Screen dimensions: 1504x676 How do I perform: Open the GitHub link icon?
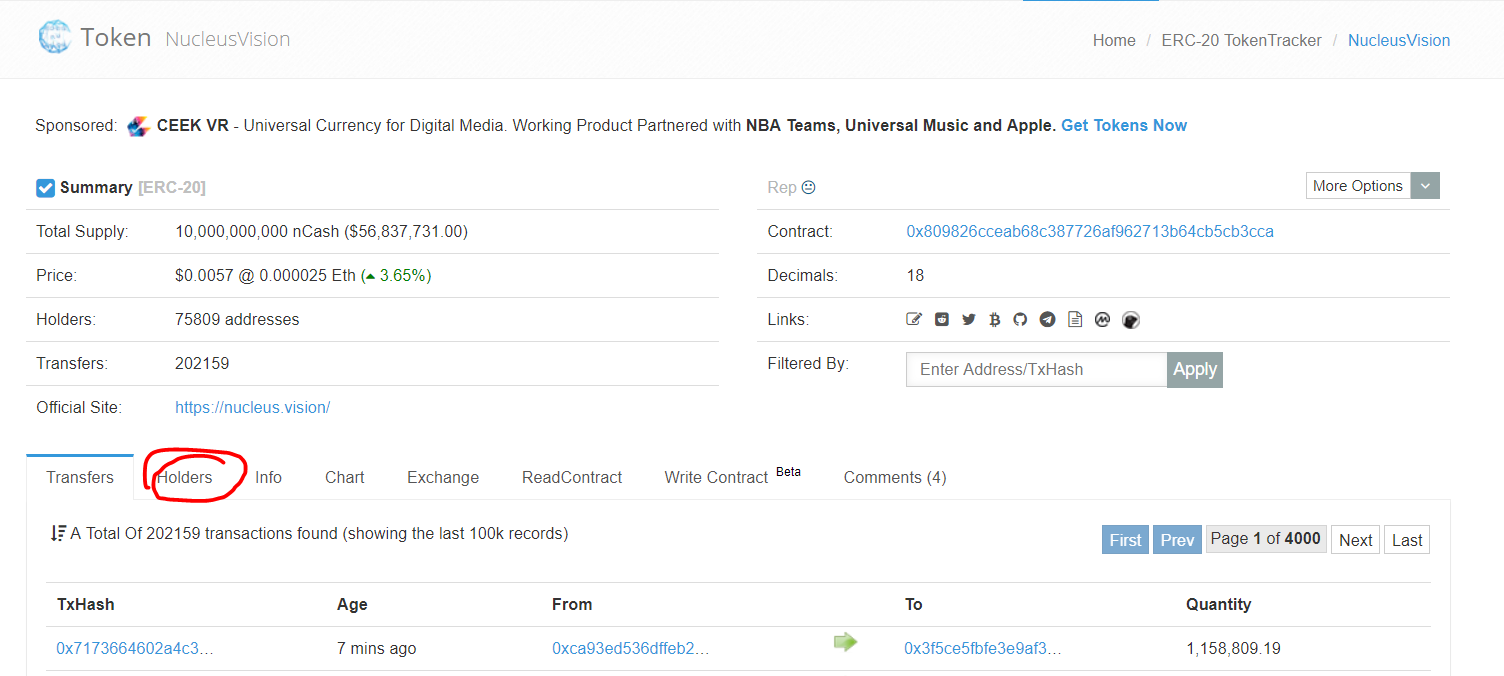[x=1020, y=319]
